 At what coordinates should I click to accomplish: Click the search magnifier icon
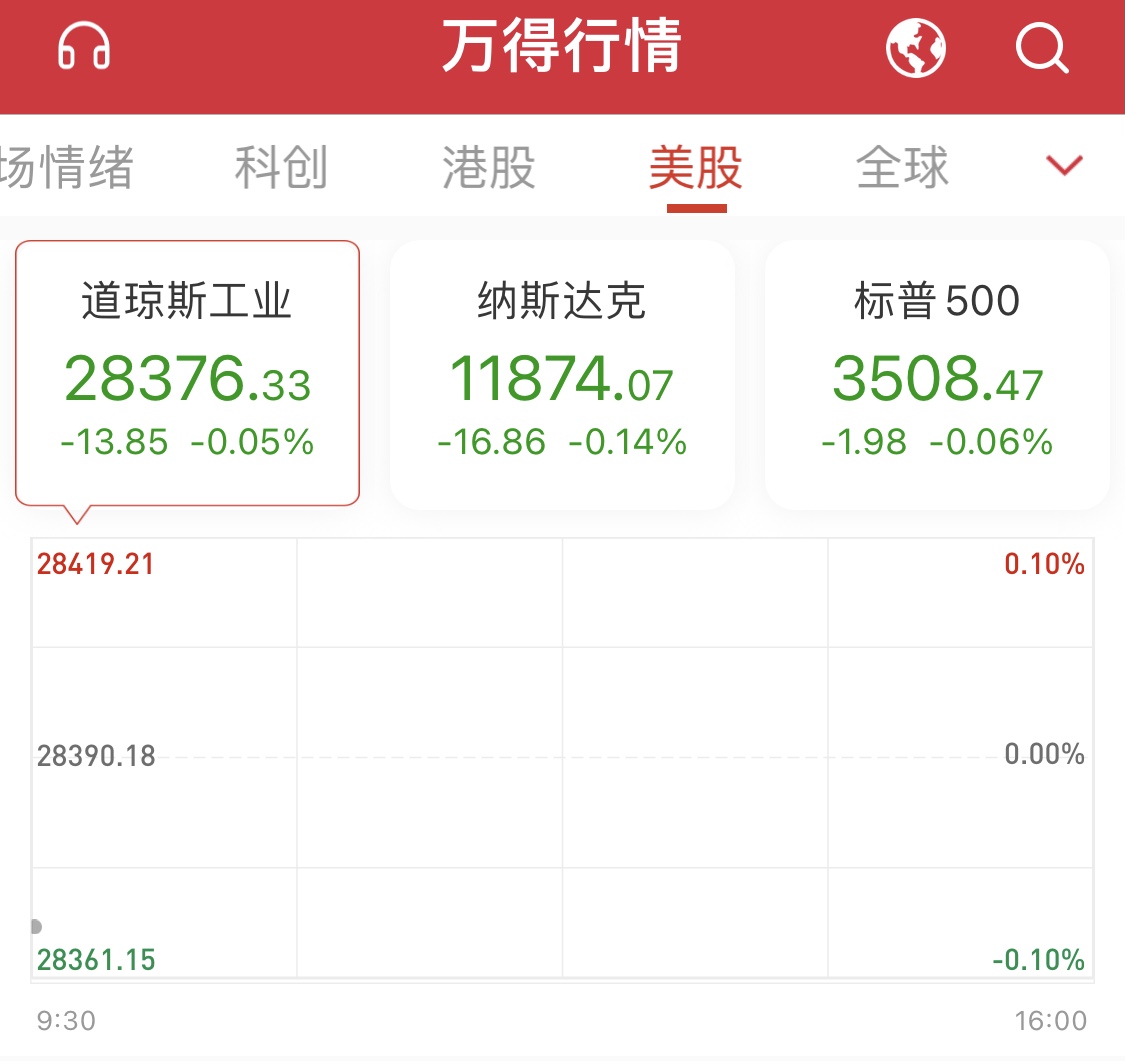(1043, 48)
